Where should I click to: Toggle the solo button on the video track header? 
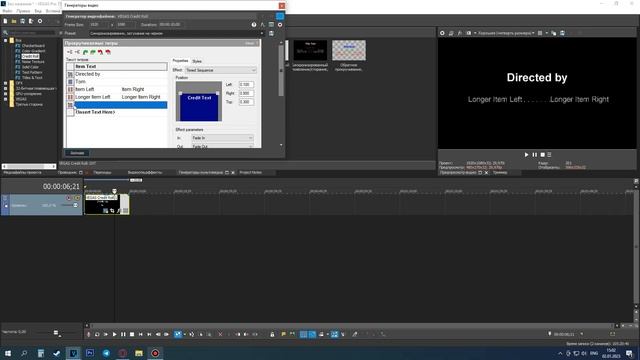[77, 198]
